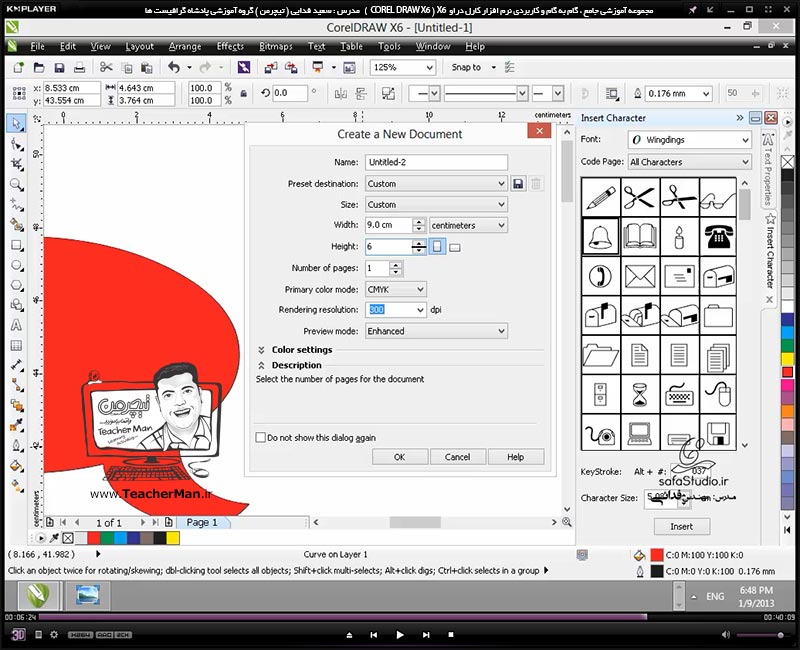Select the Ellipse tool

click(x=16, y=265)
